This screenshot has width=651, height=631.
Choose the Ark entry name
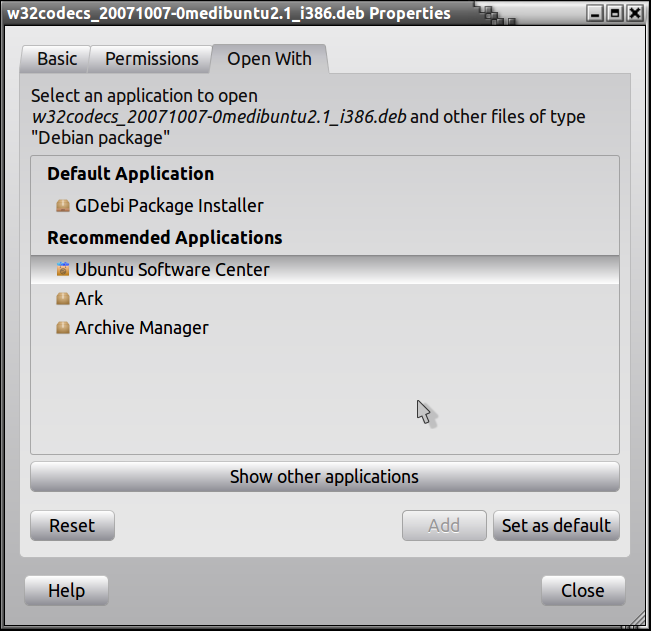pos(89,299)
